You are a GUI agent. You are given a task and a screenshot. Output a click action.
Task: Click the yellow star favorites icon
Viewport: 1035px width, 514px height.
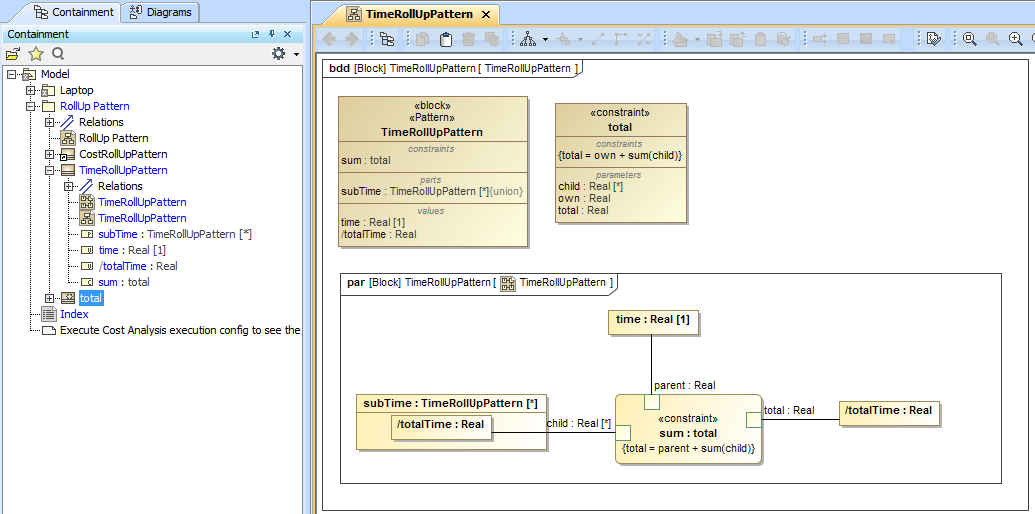[x=36, y=54]
